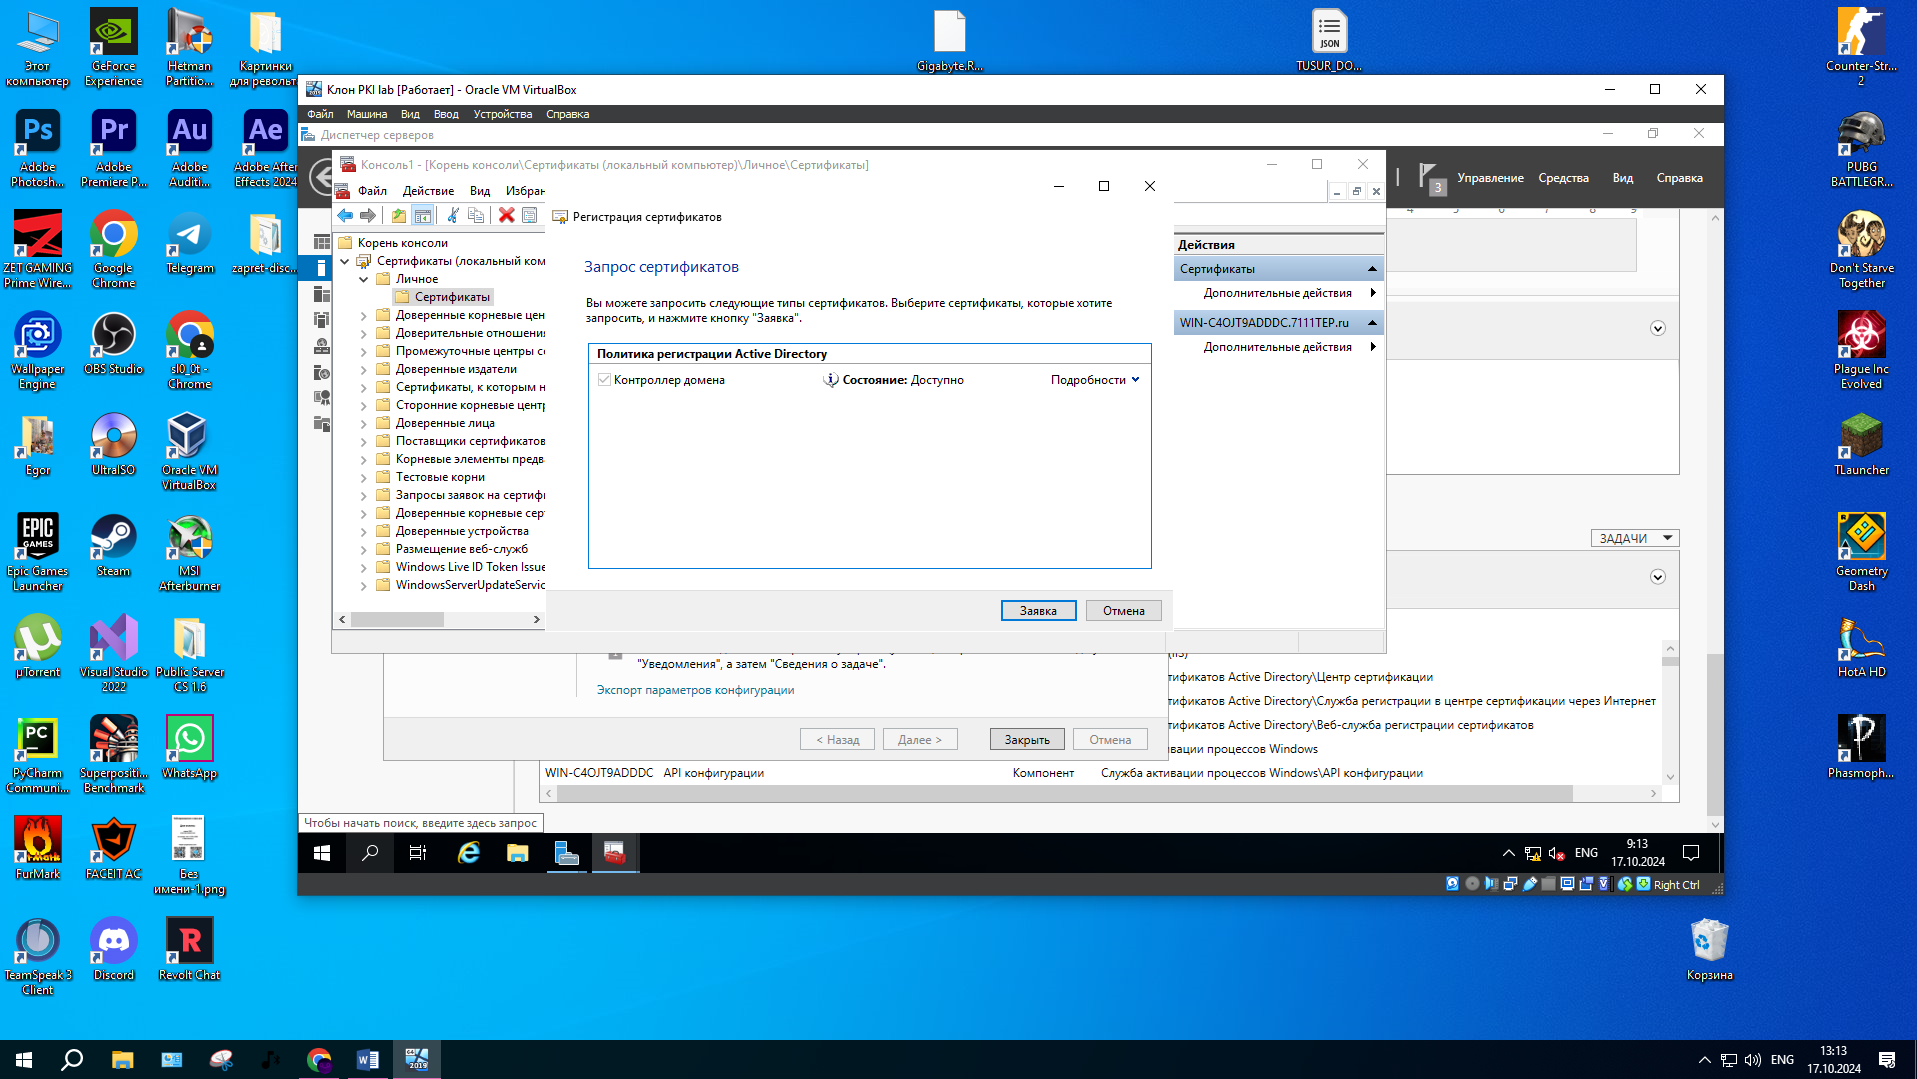Open Средства menu in Server Manager
This screenshot has width=1917, height=1079.
point(1563,178)
